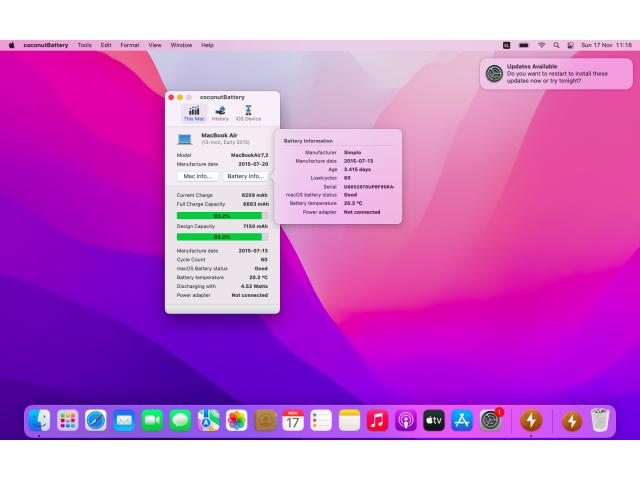The image size is (640, 480).
Task: Launch Safari from the Dock
Action: coord(96,420)
